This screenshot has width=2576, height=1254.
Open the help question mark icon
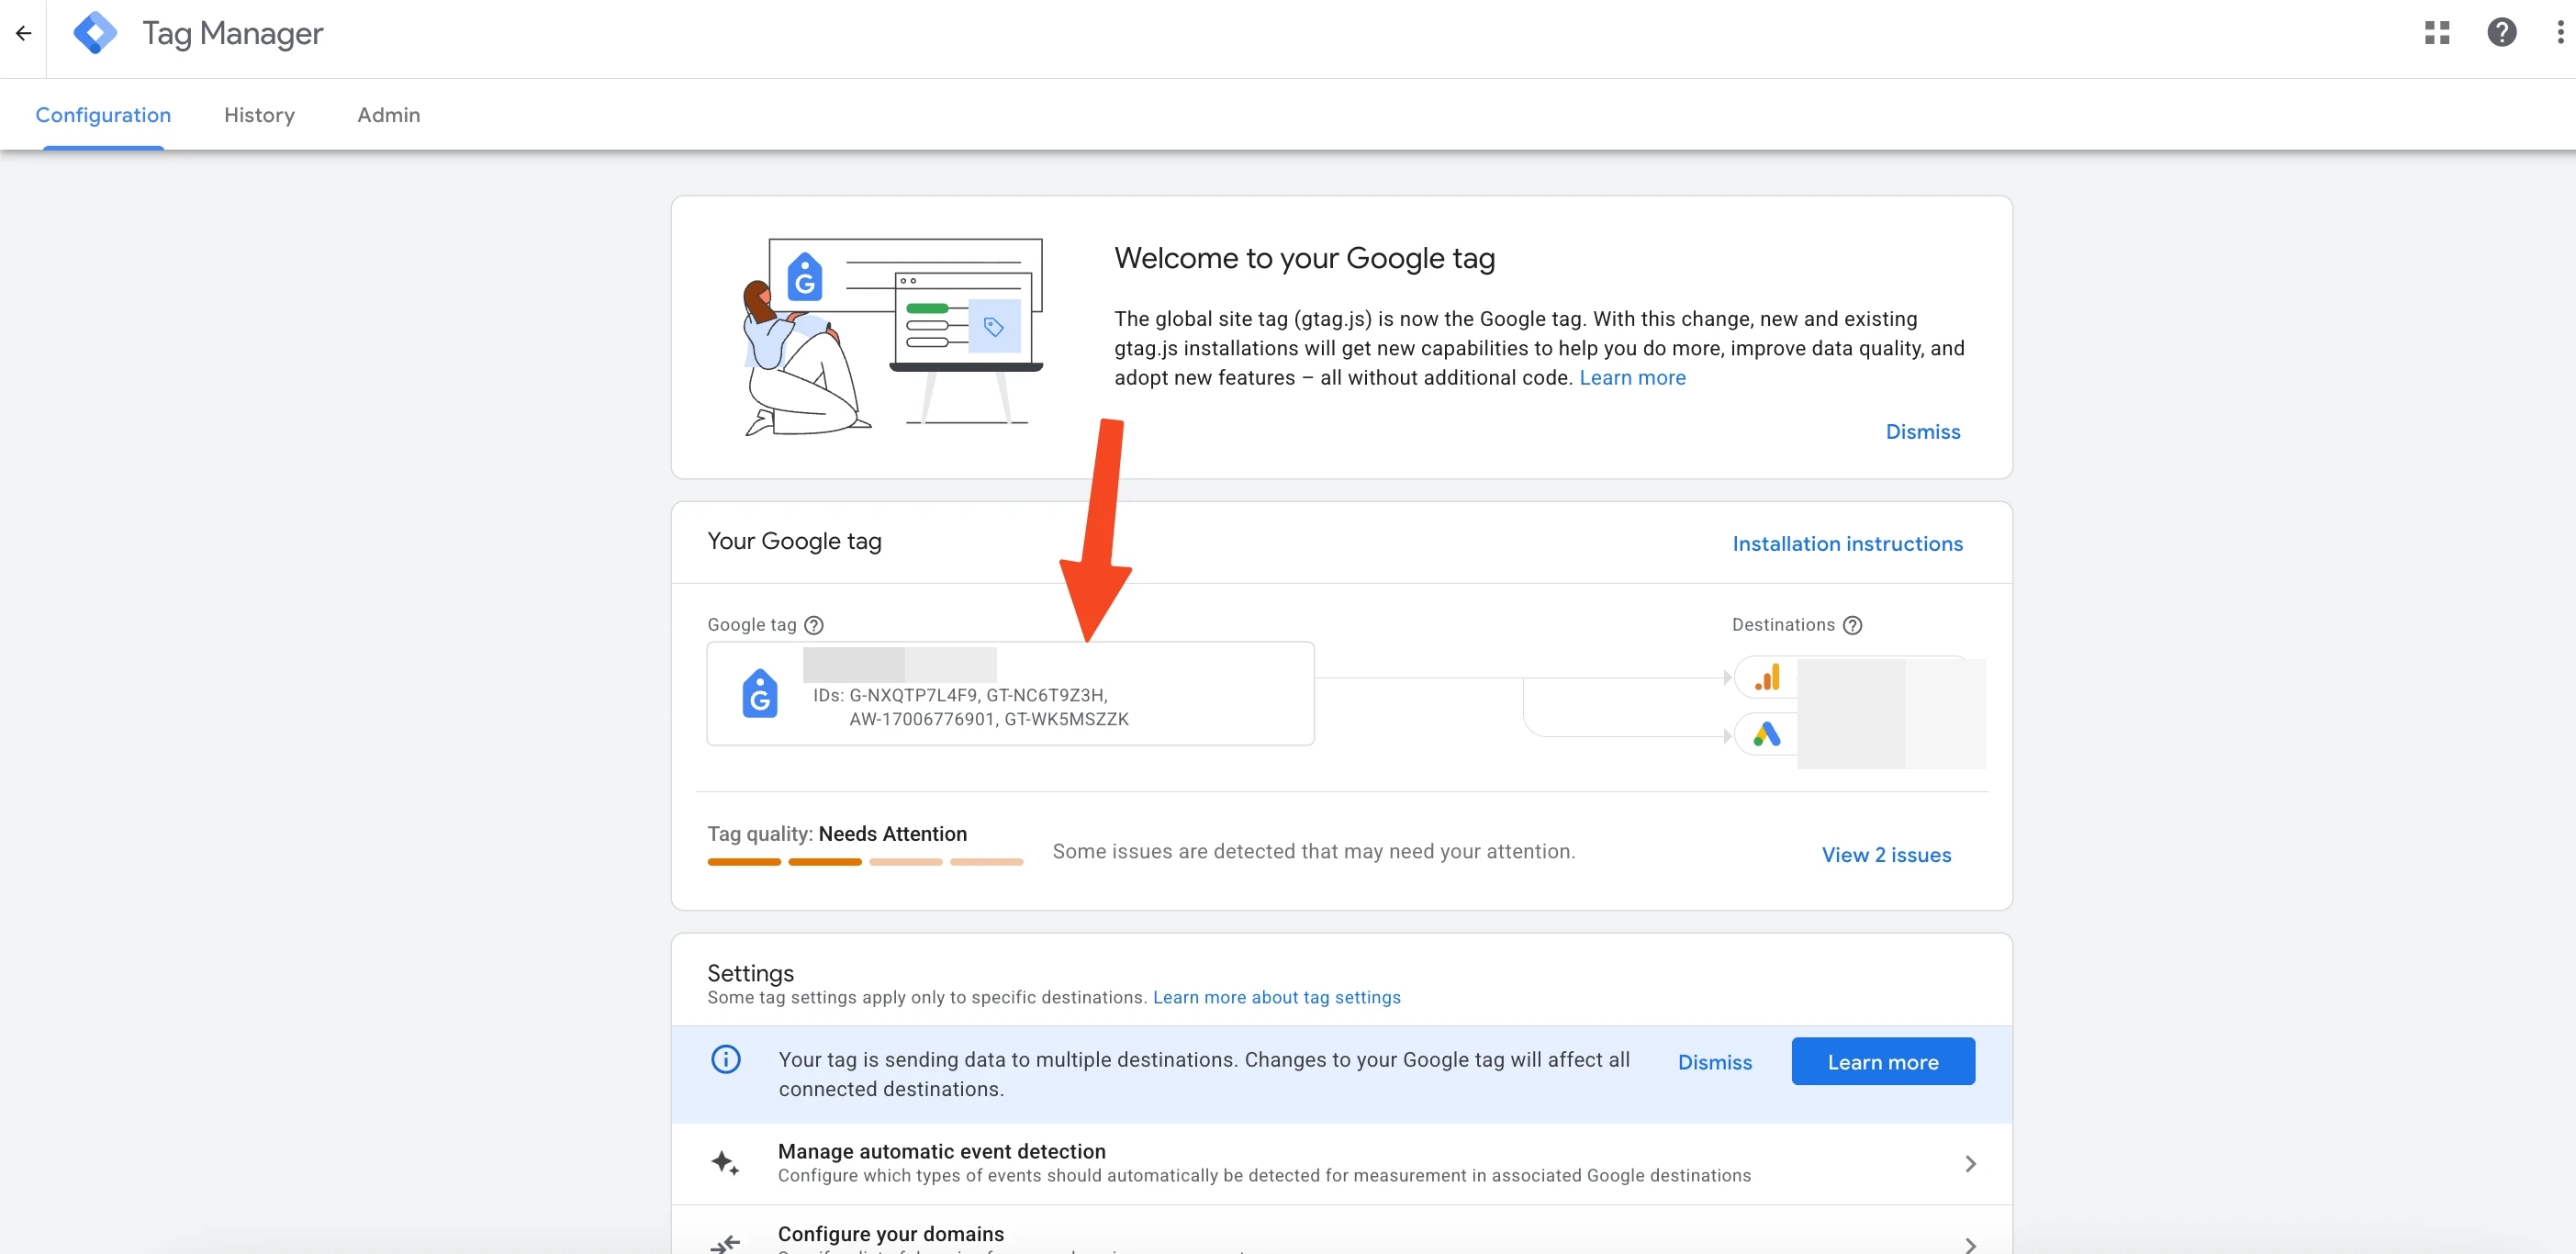pyautogui.click(x=2501, y=33)
